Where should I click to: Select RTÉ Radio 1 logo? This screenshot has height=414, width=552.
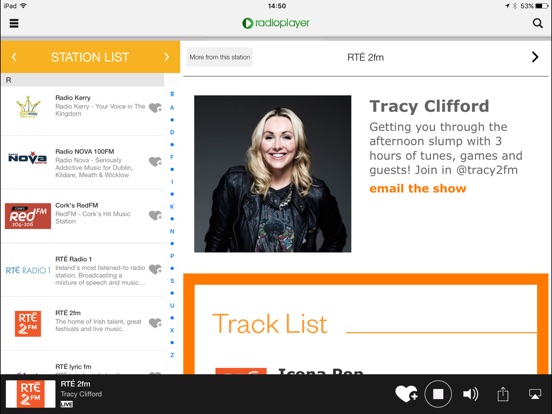28,270
